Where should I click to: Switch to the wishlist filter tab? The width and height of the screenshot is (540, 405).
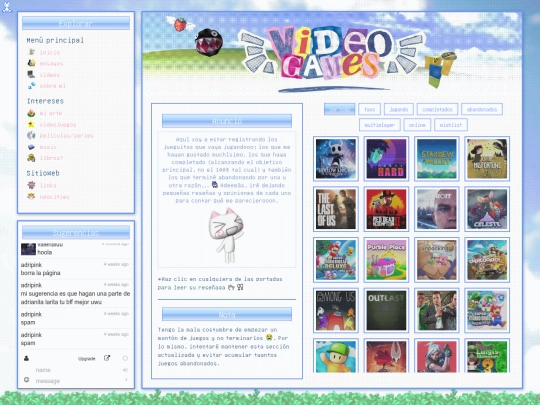tap(451, 125)
